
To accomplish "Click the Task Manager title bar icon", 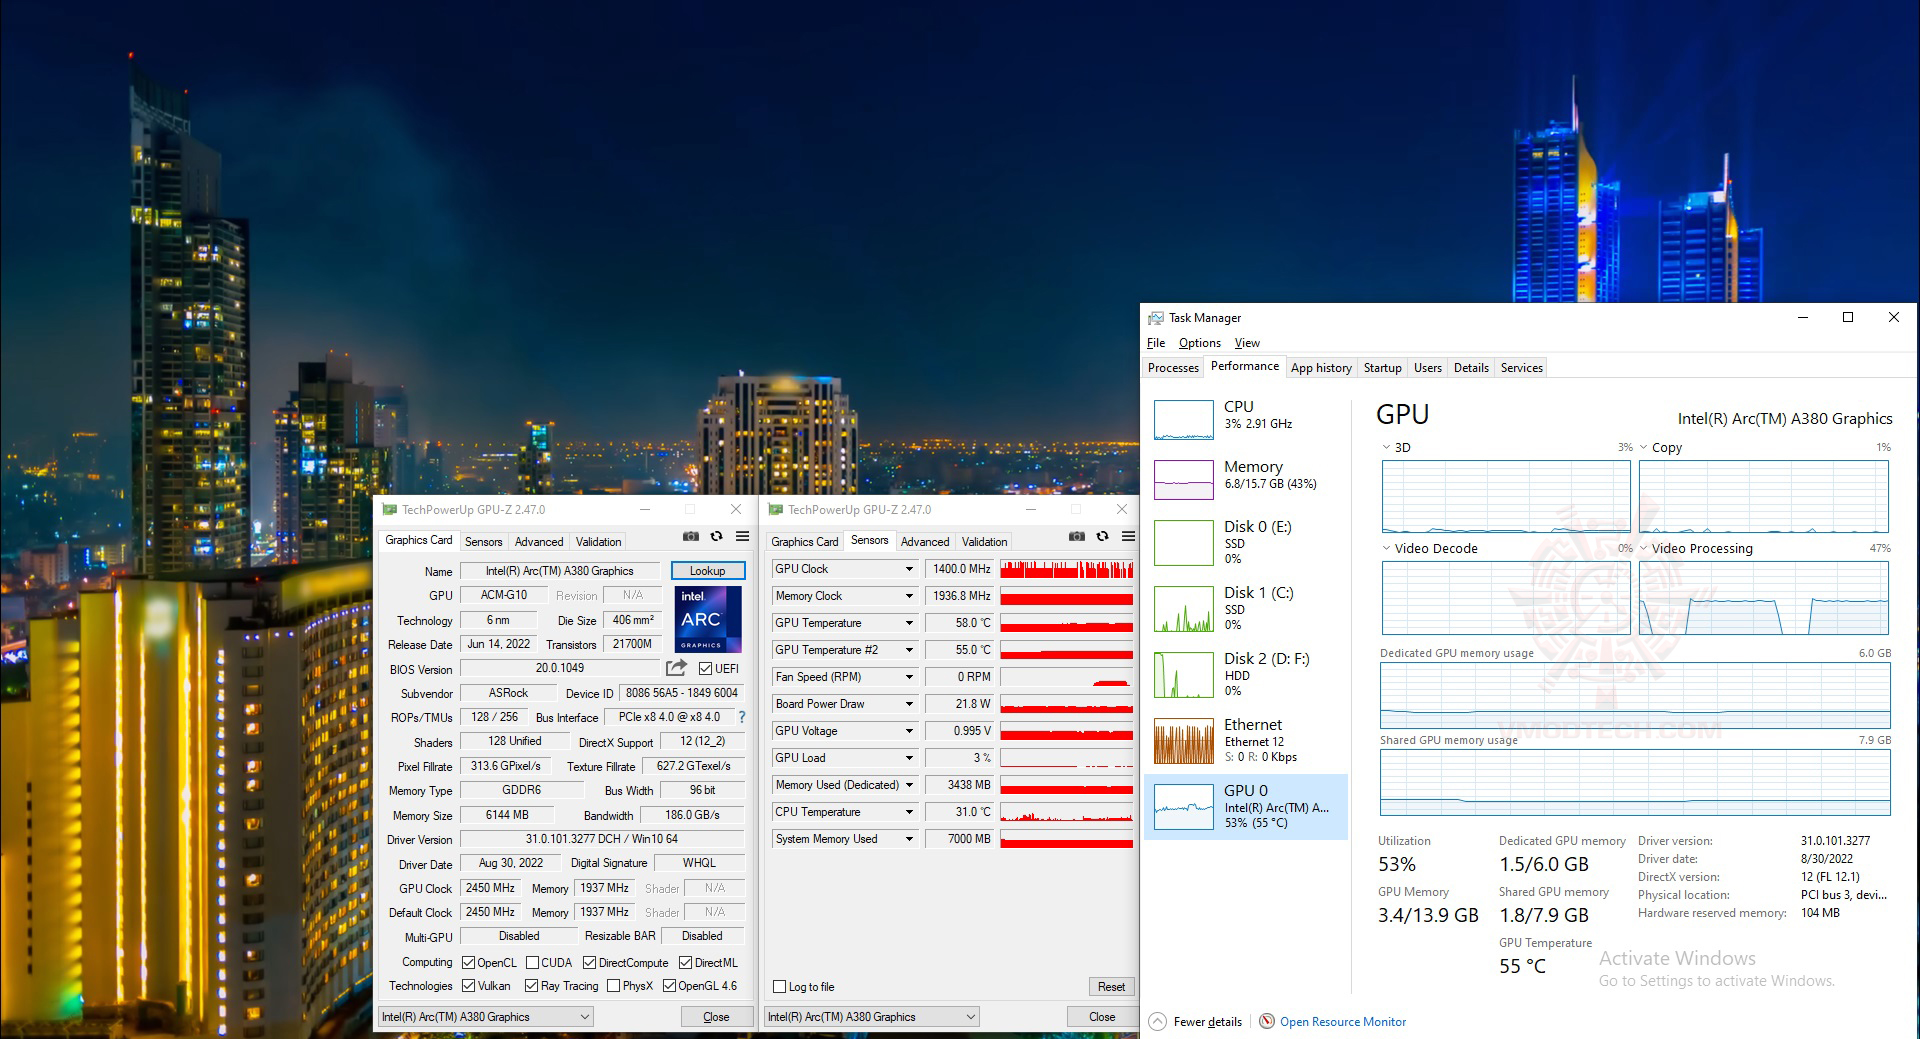I will point(1156,317).
